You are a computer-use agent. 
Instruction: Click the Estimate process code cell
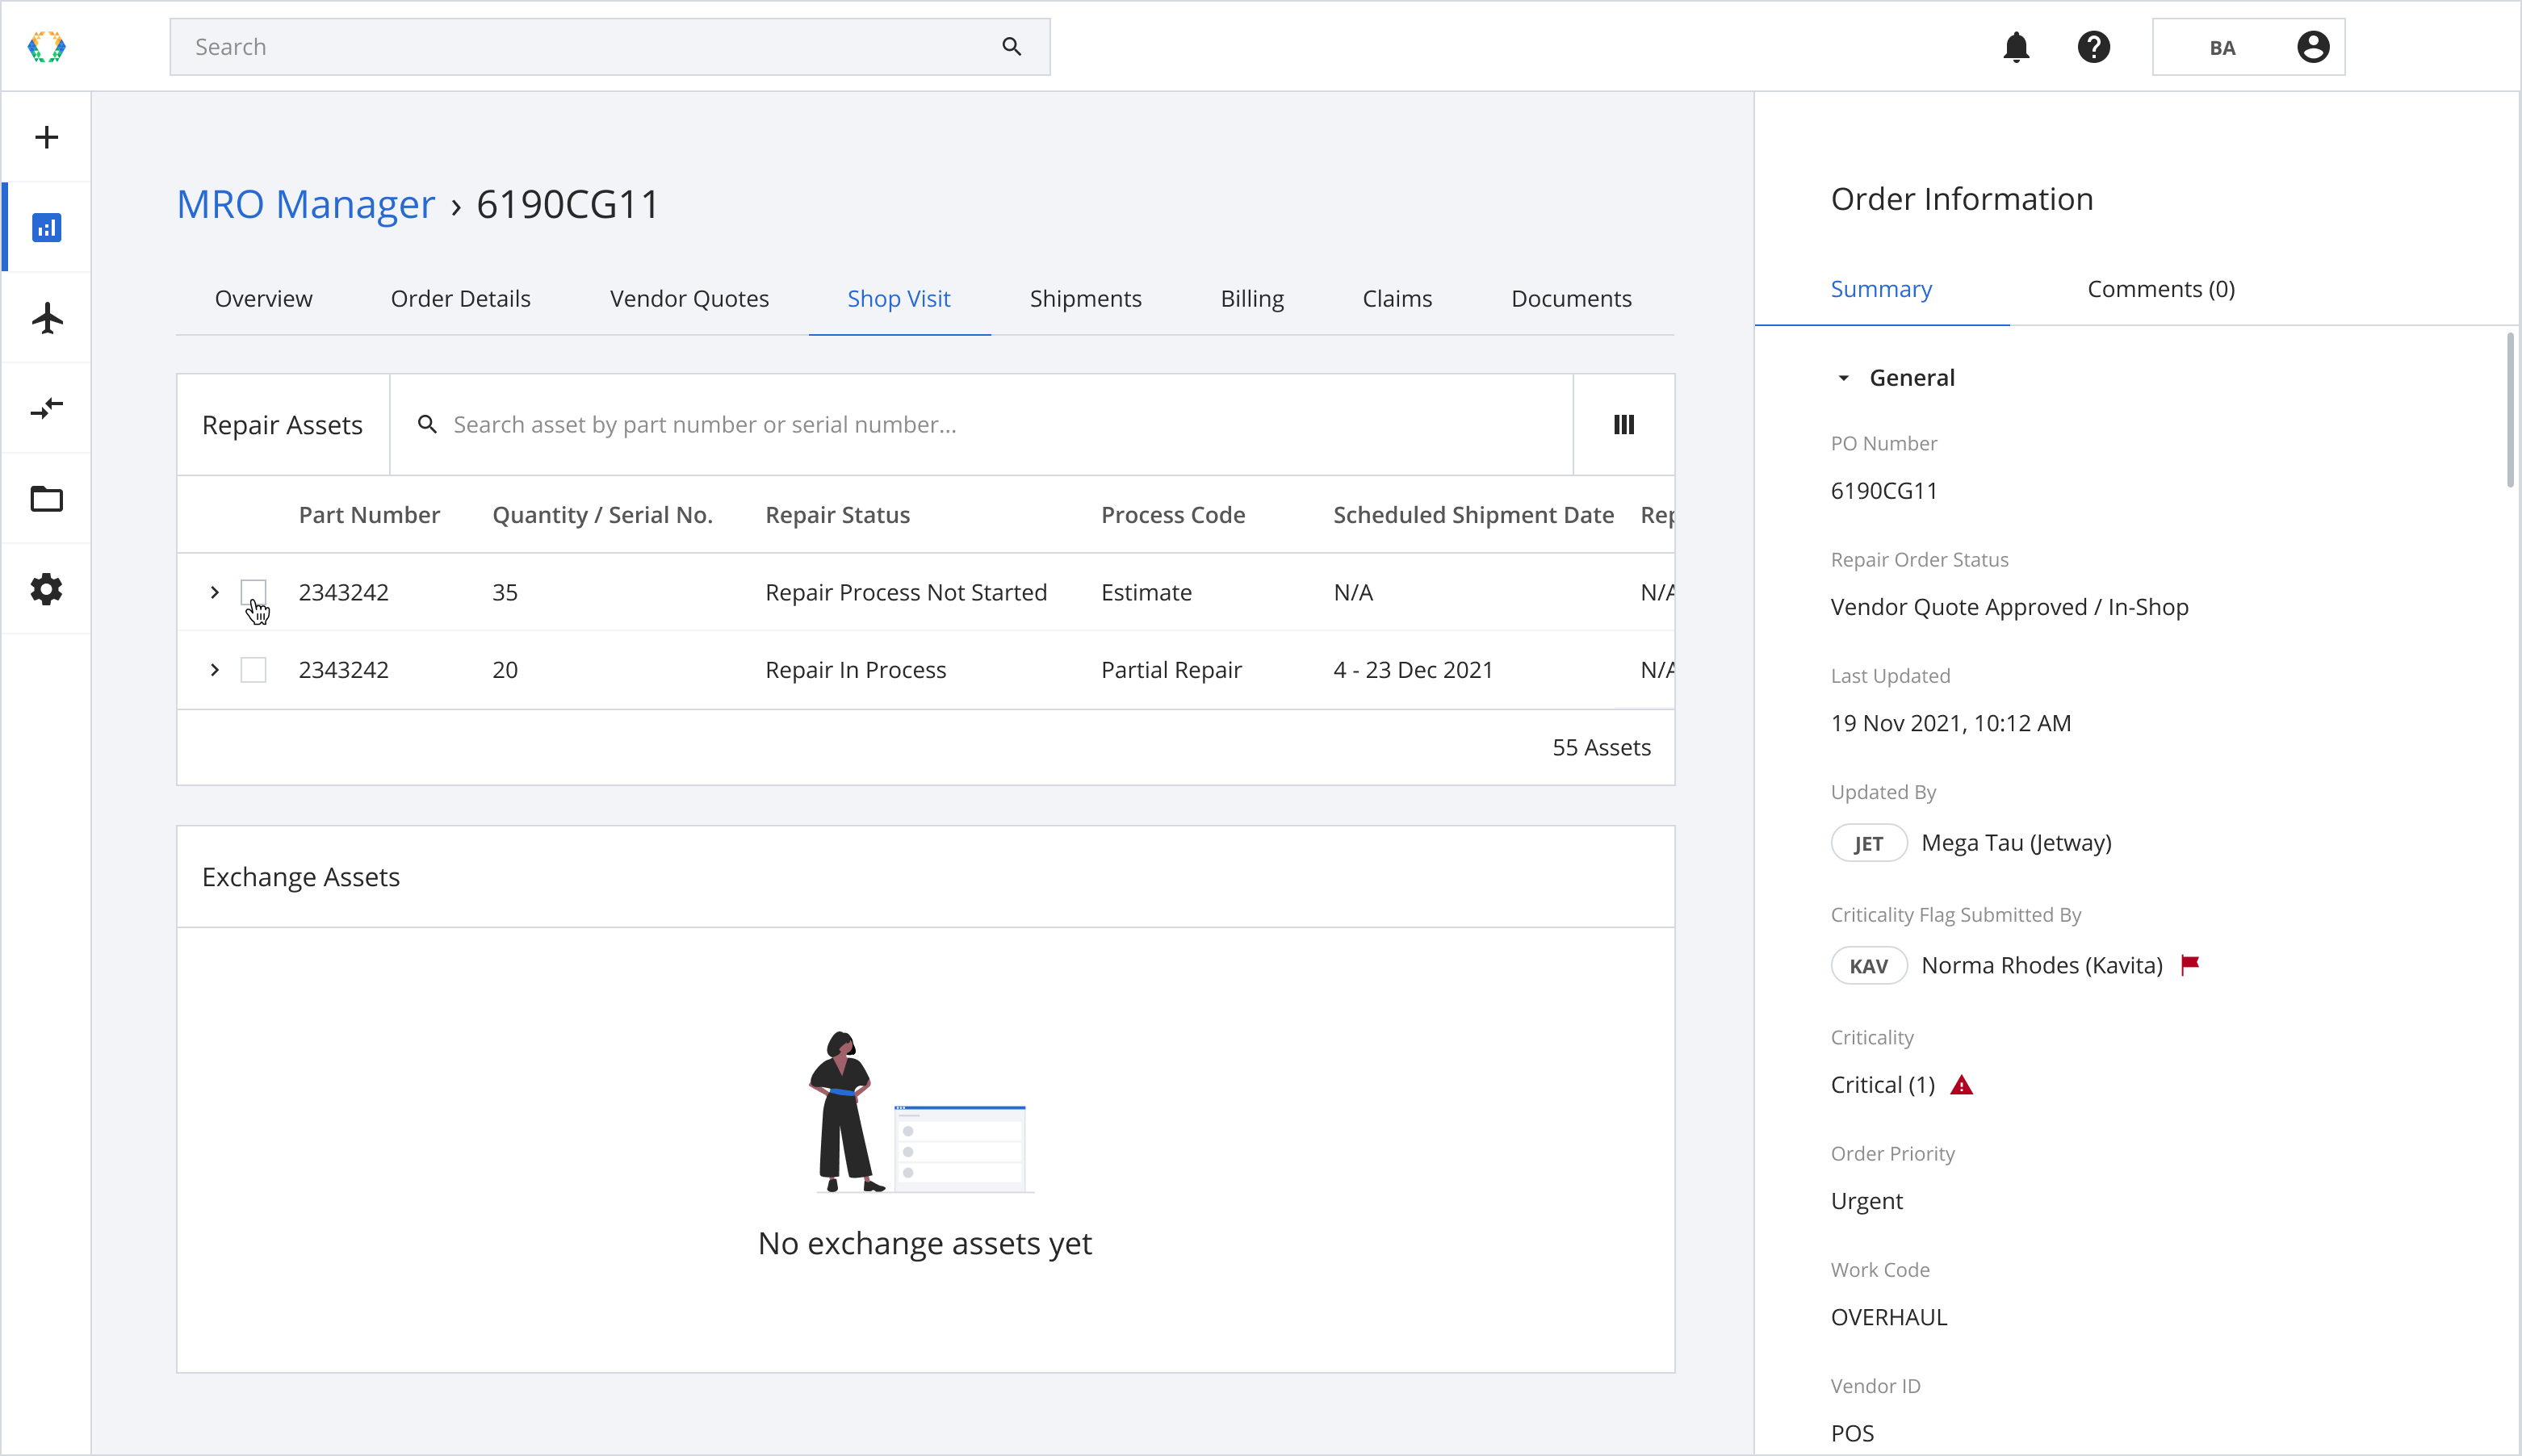click(x=1146, y=592)
